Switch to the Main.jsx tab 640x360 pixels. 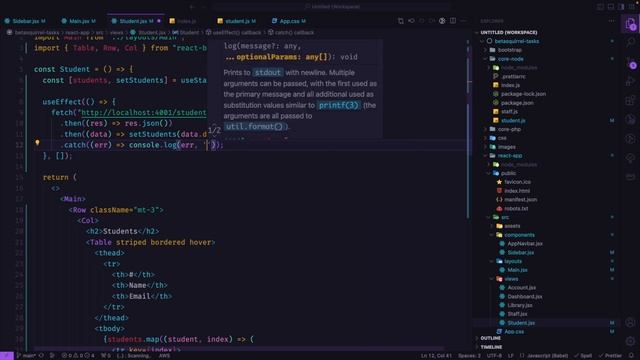[79, 21]
